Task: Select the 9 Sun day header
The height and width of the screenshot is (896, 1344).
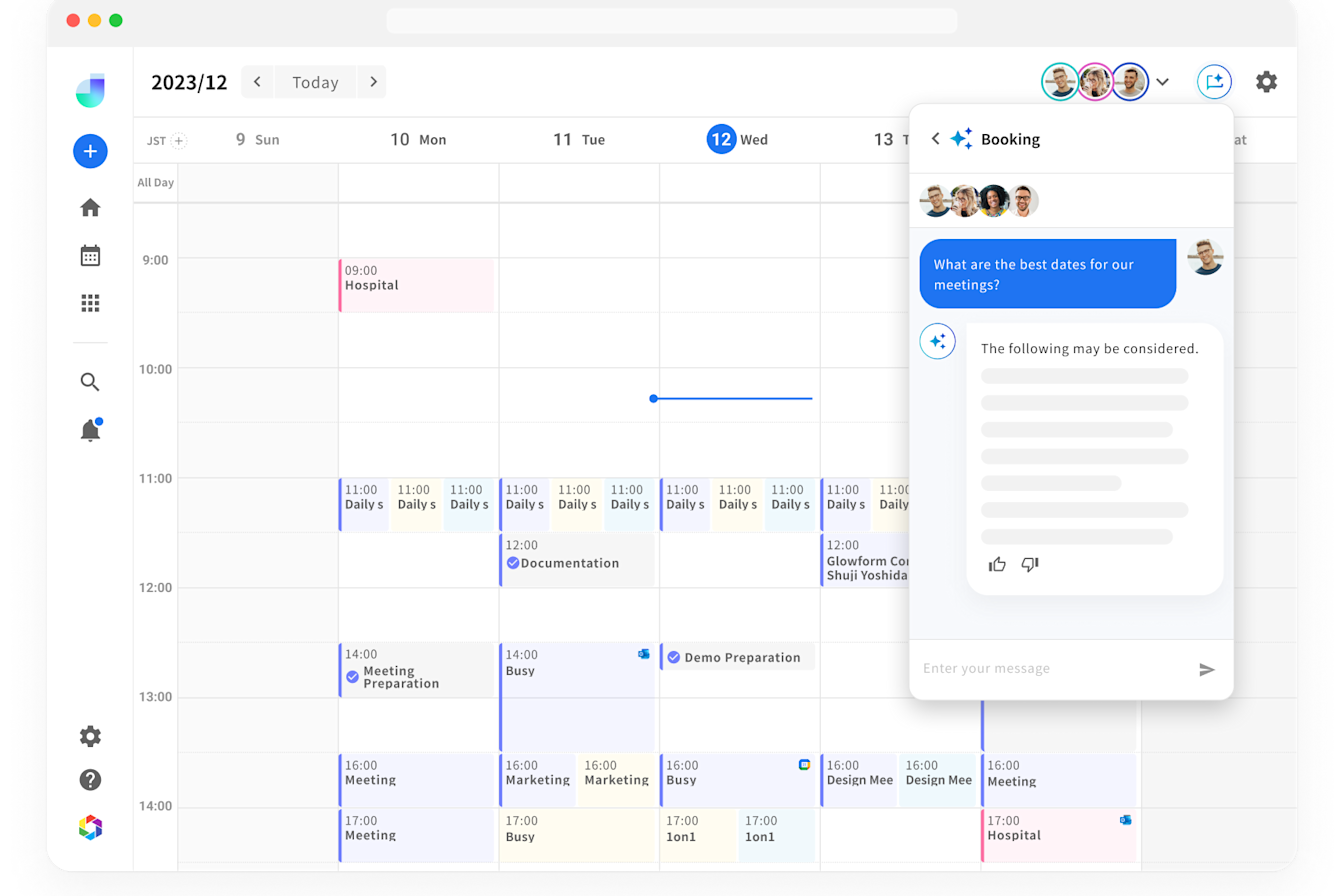Action: pos(257,140)
